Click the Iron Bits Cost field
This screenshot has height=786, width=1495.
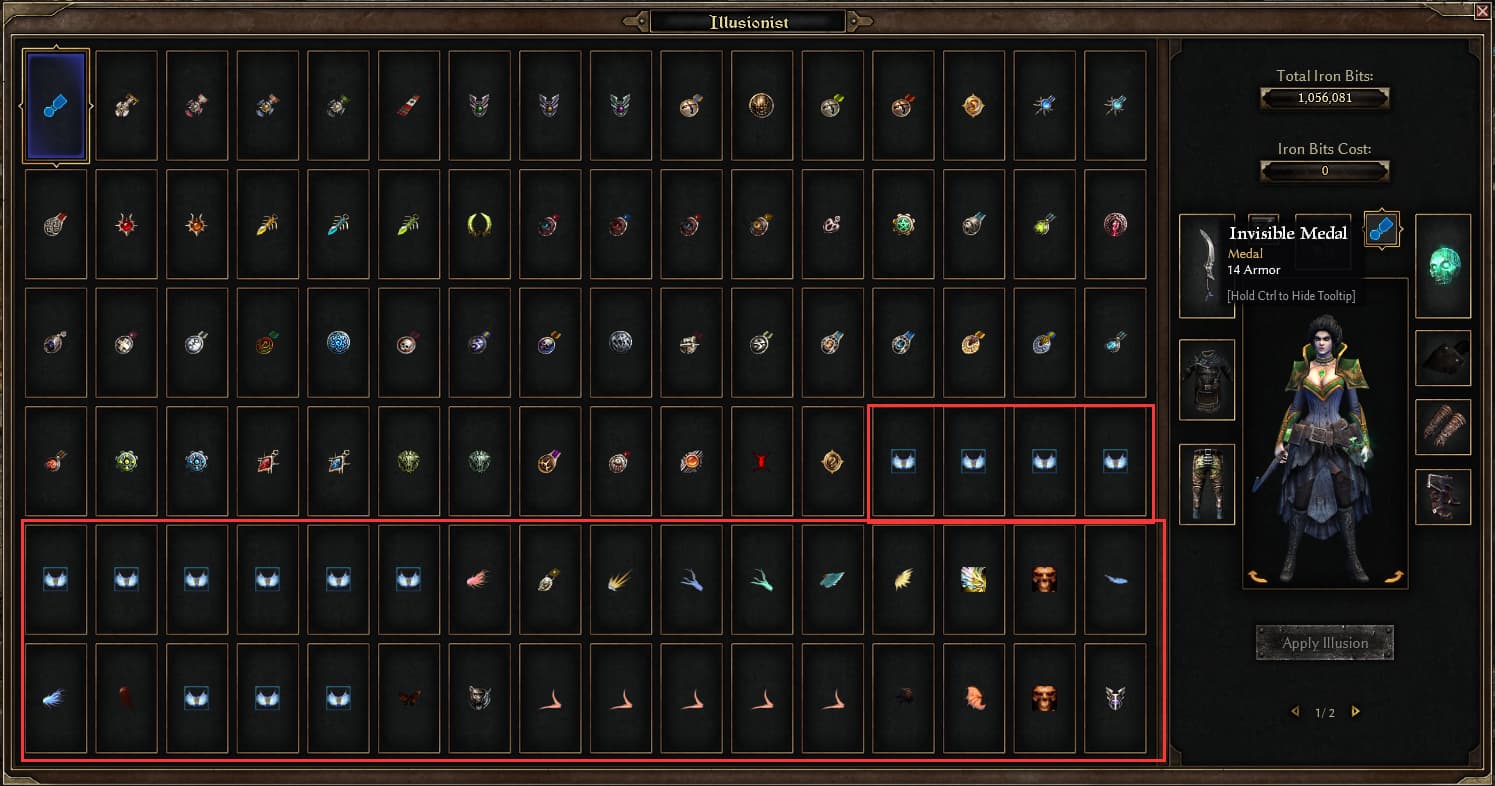coord(1324,171)
